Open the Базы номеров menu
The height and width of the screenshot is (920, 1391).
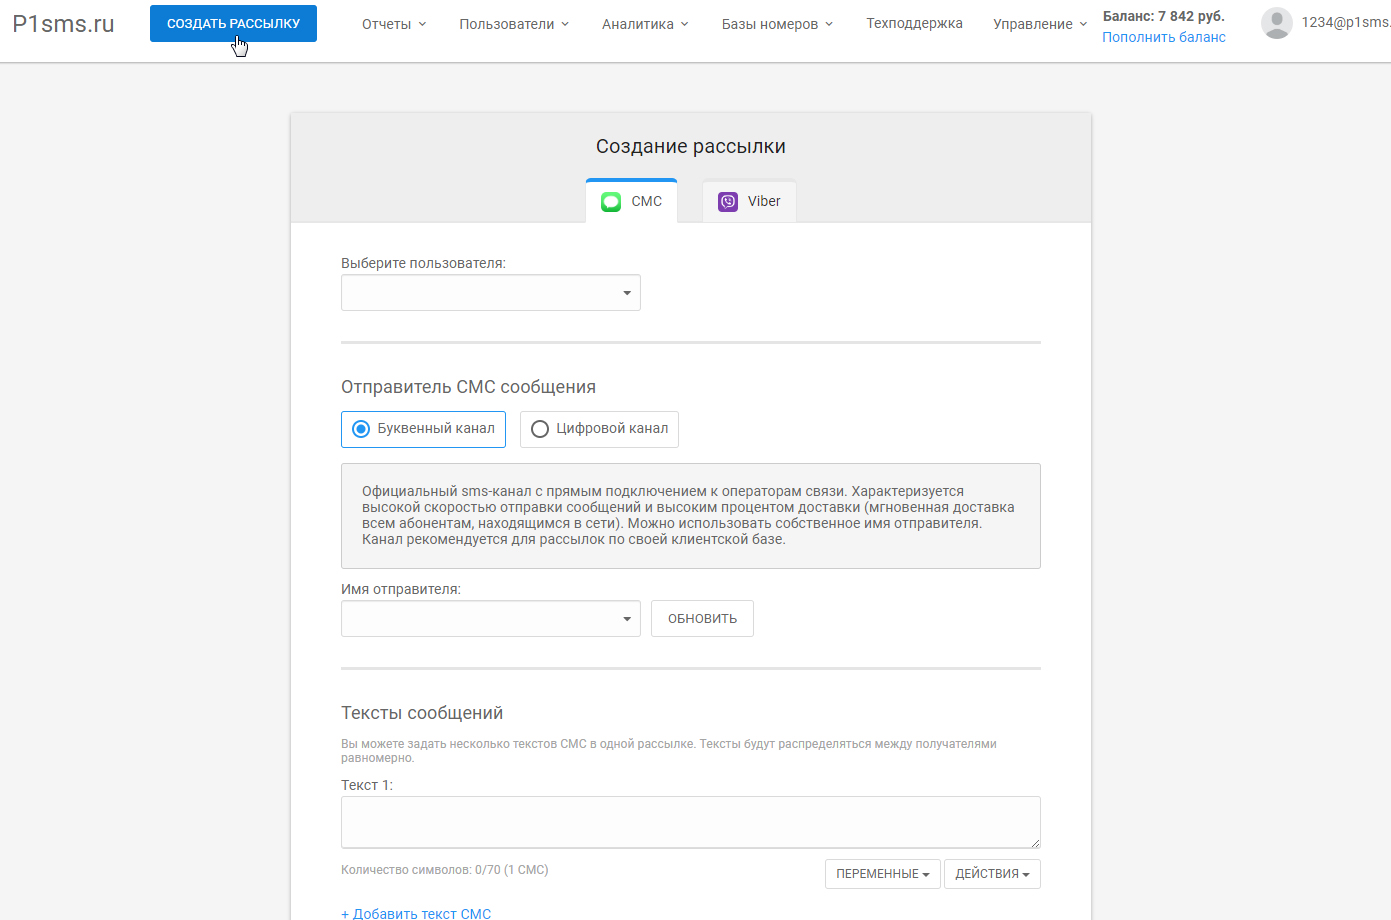tap(777, 24)
